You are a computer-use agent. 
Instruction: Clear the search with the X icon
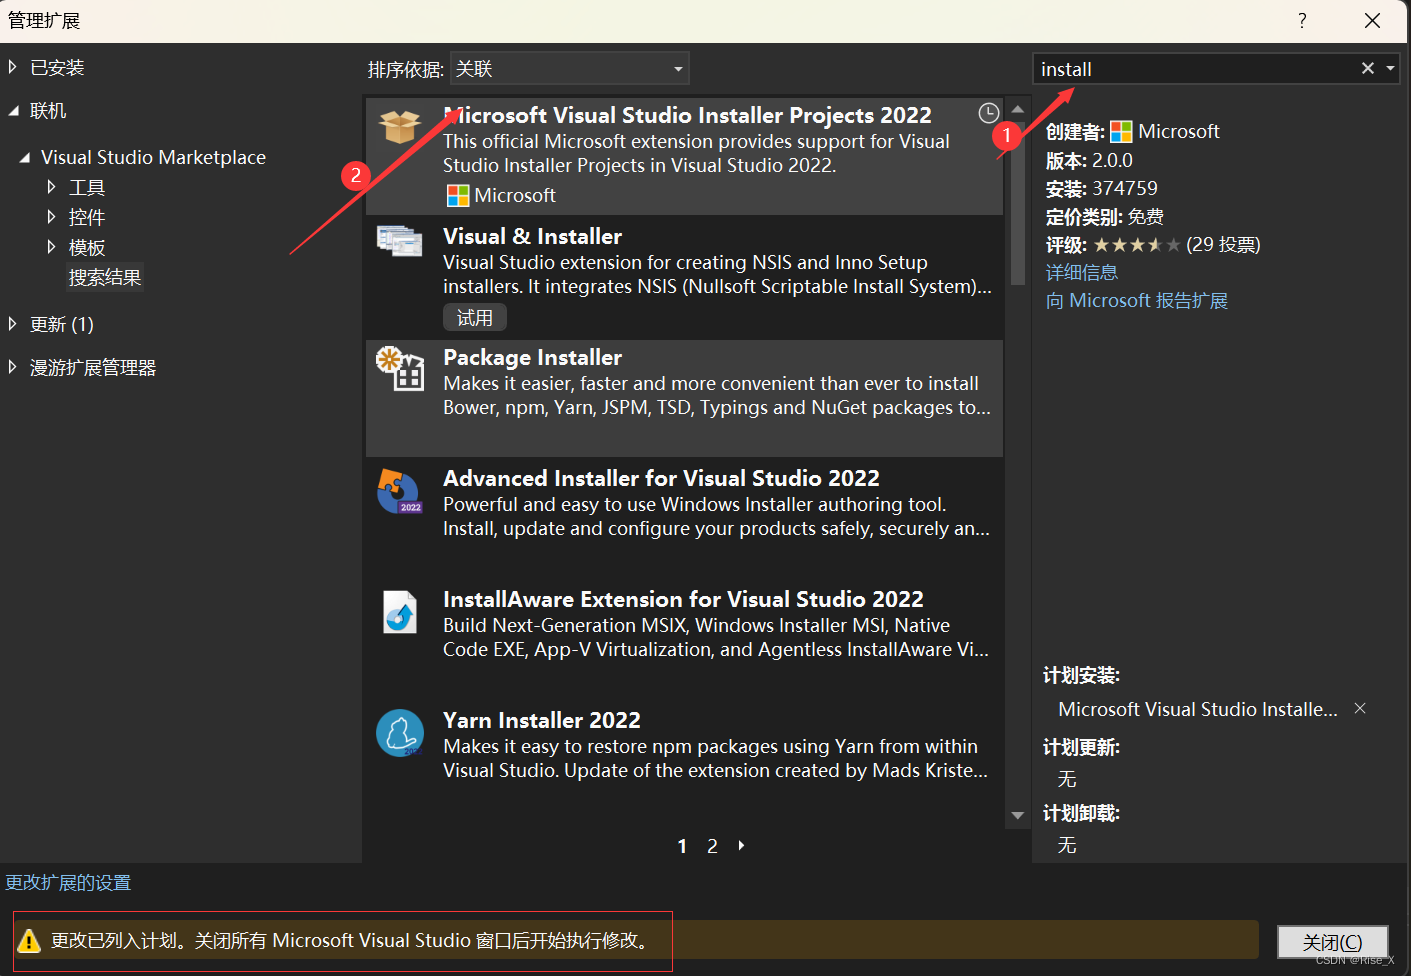(x=1367, y=68)
